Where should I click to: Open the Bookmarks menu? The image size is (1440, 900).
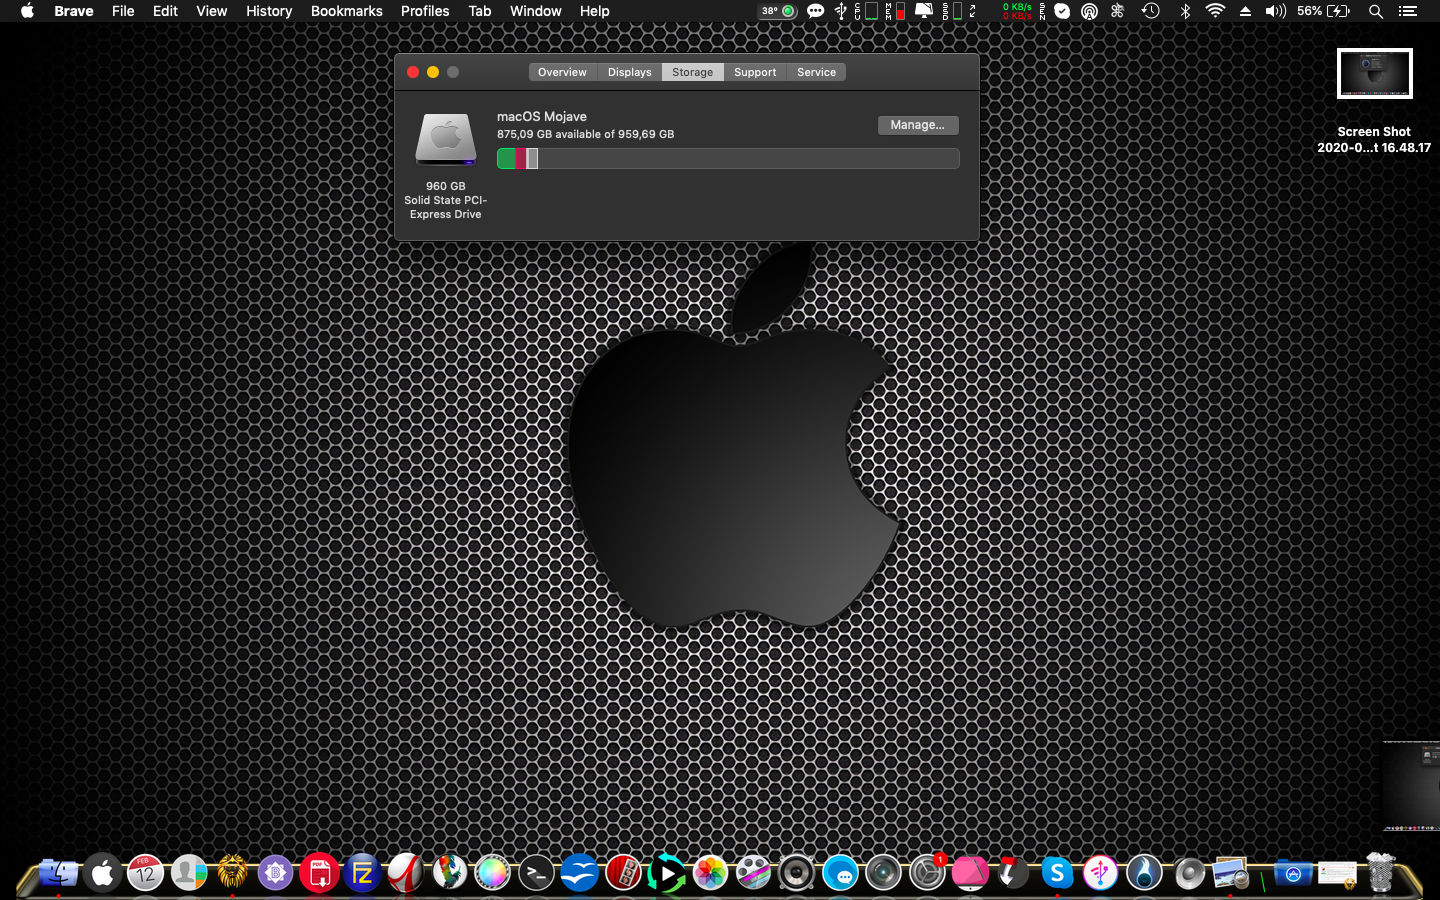pos(346,11)
